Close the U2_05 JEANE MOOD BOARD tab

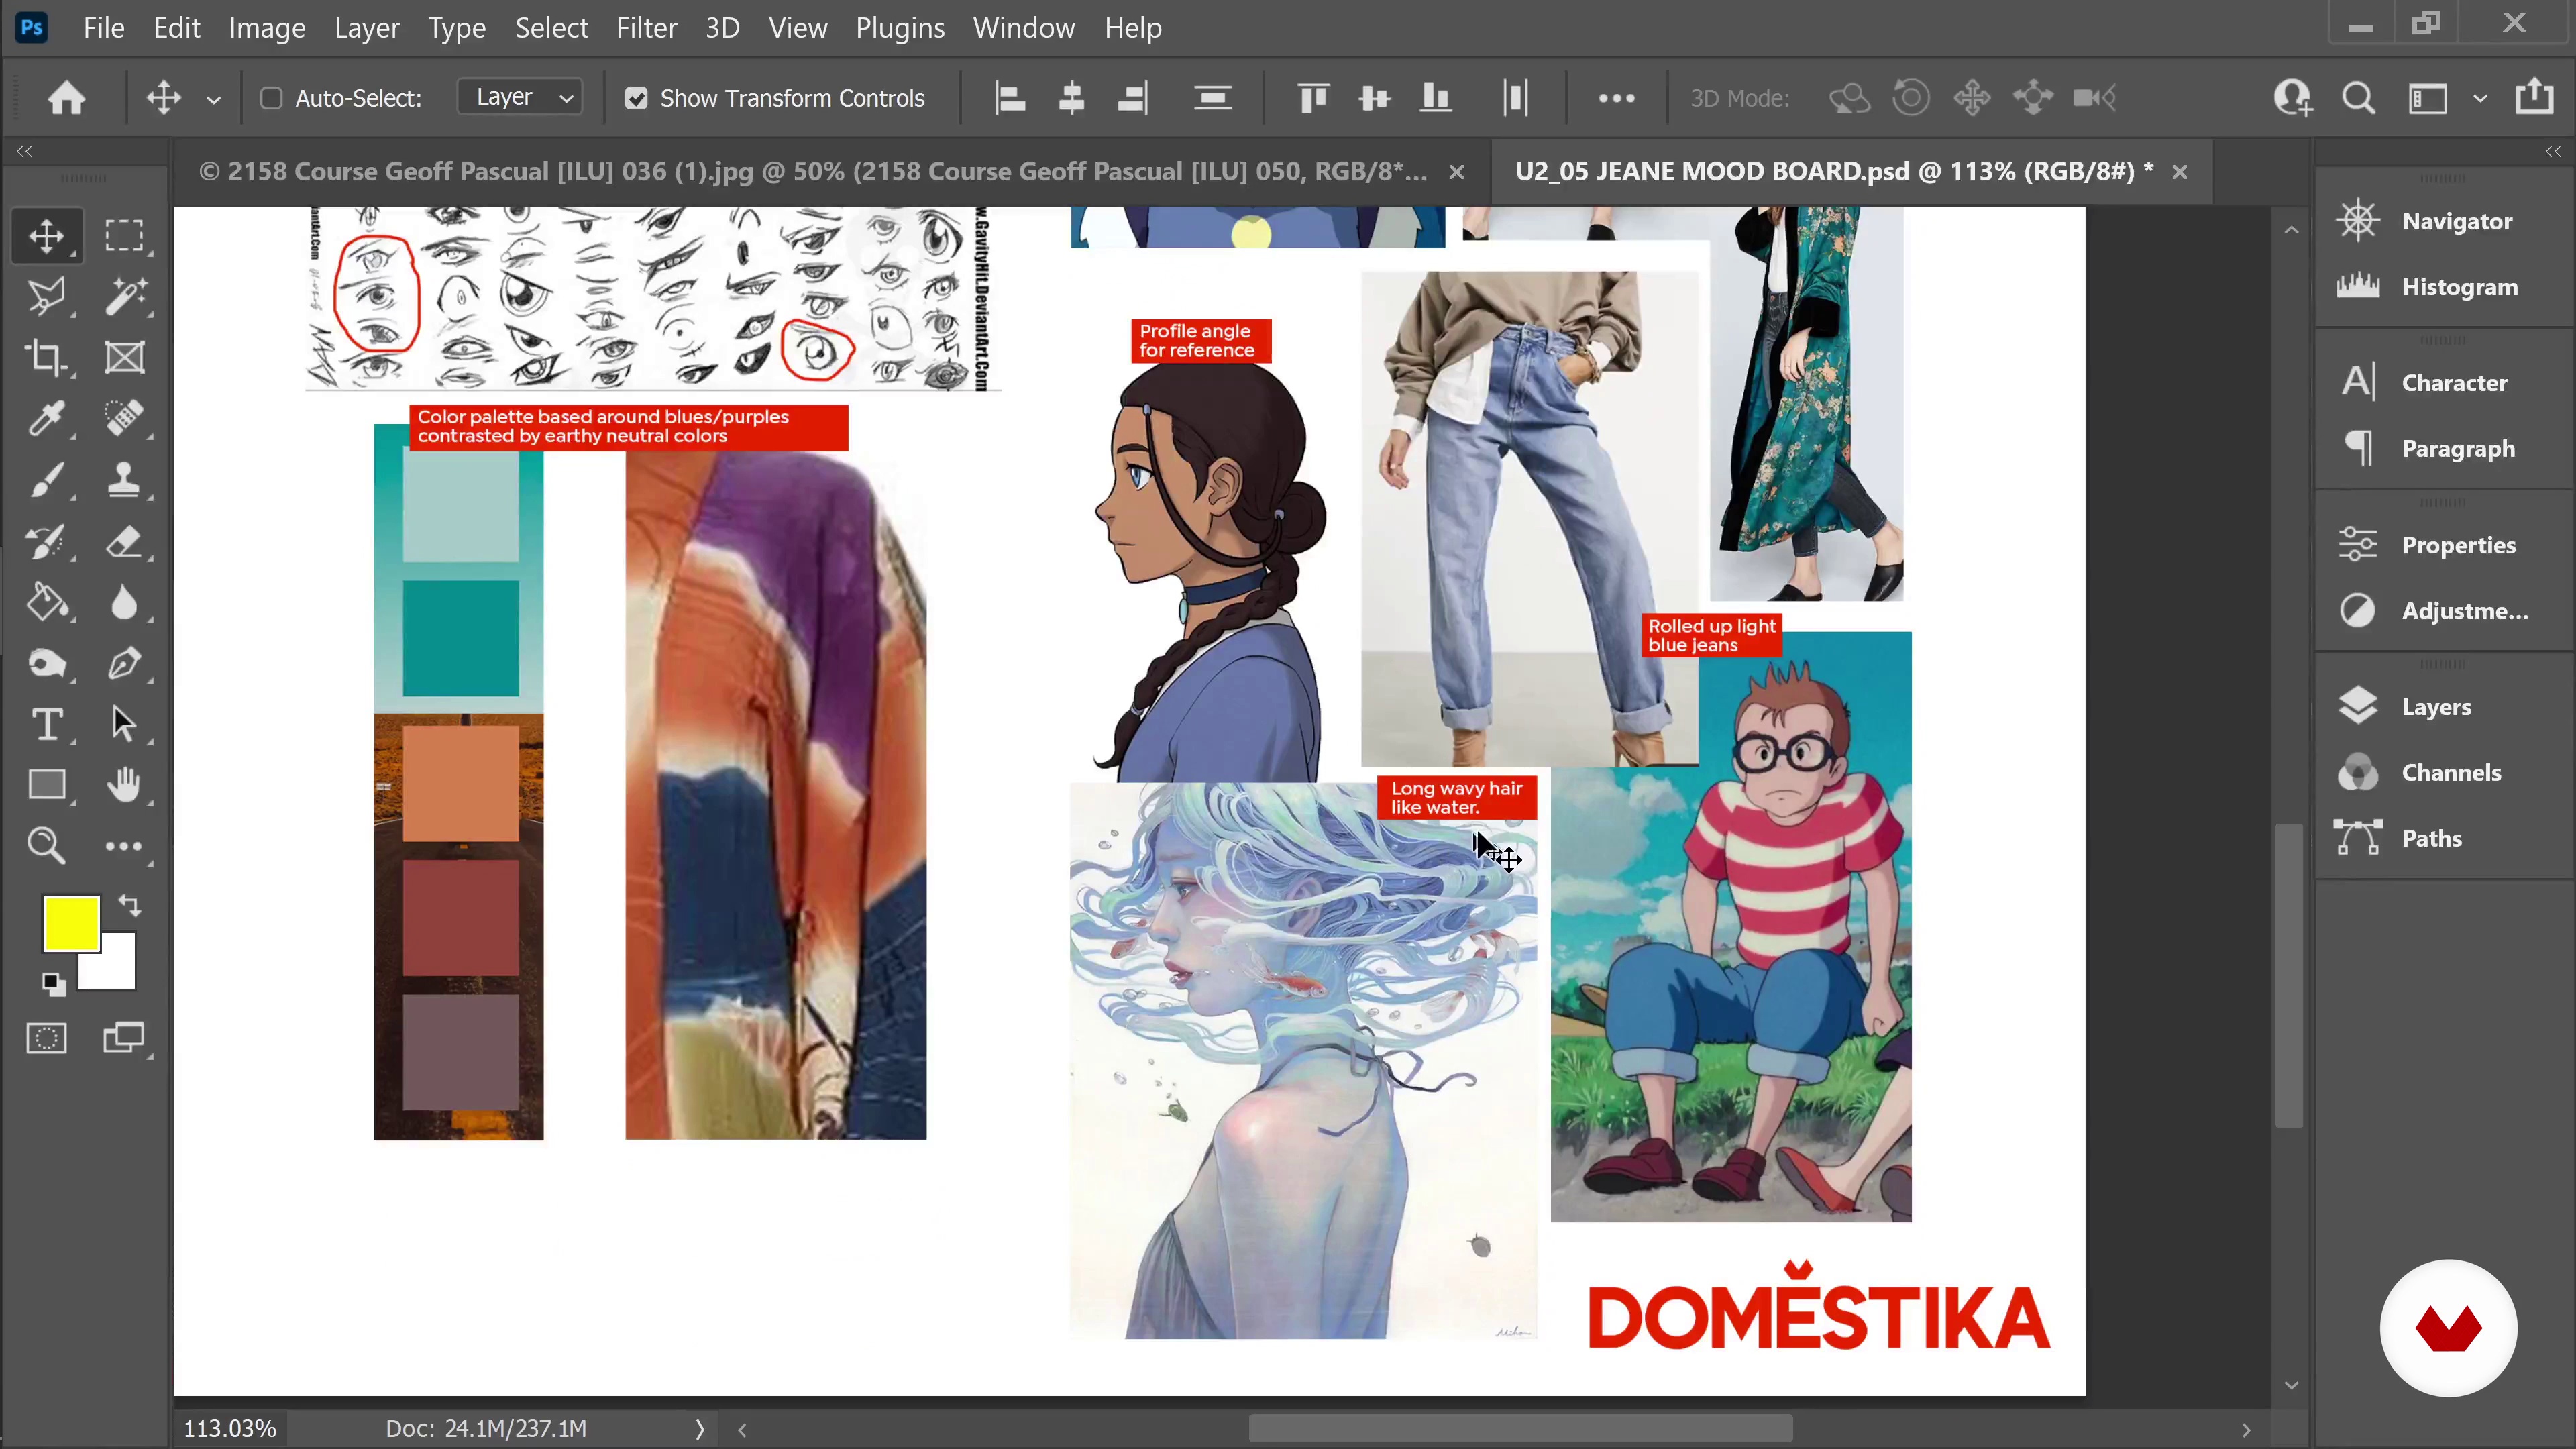(x=2180, y=173)
